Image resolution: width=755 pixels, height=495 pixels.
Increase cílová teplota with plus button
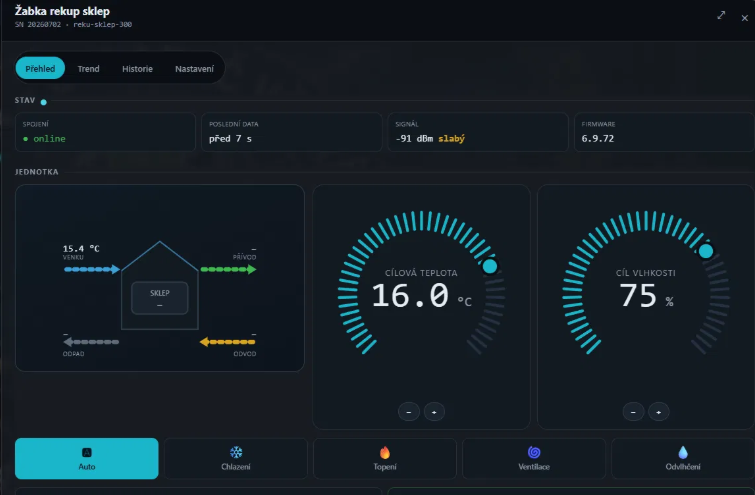[x=434, y=412]
